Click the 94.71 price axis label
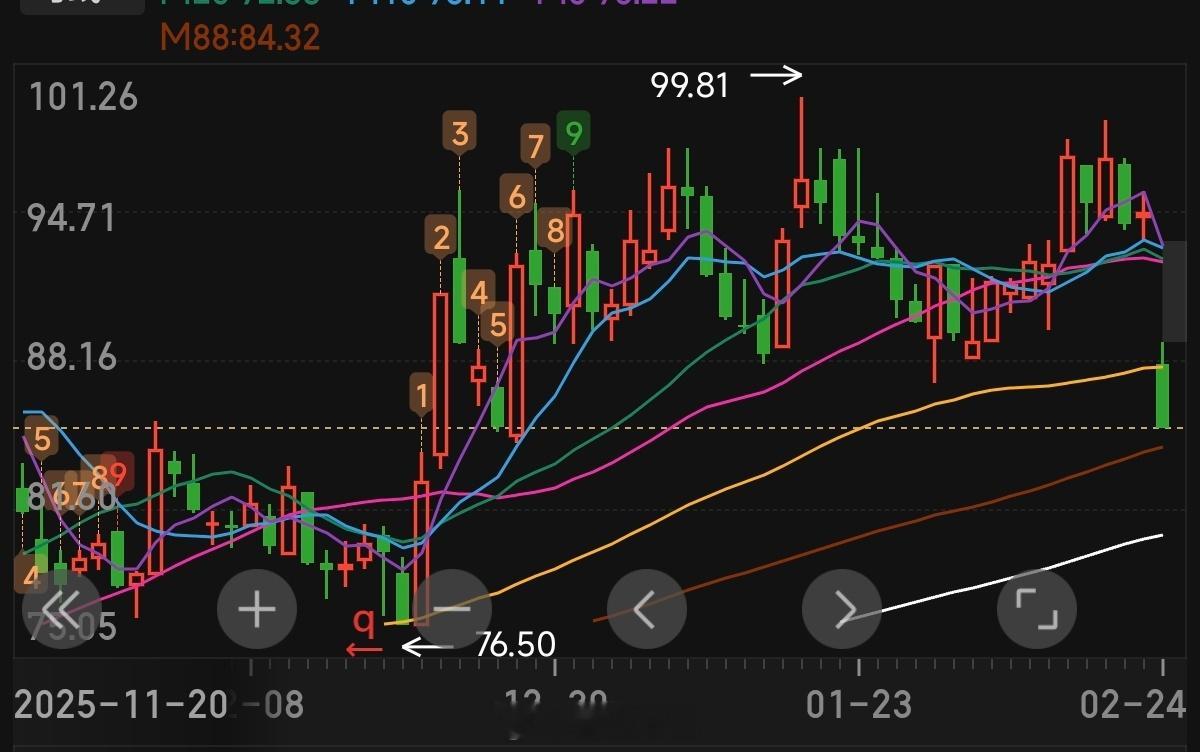1200x752 pixels. (73, 217)
